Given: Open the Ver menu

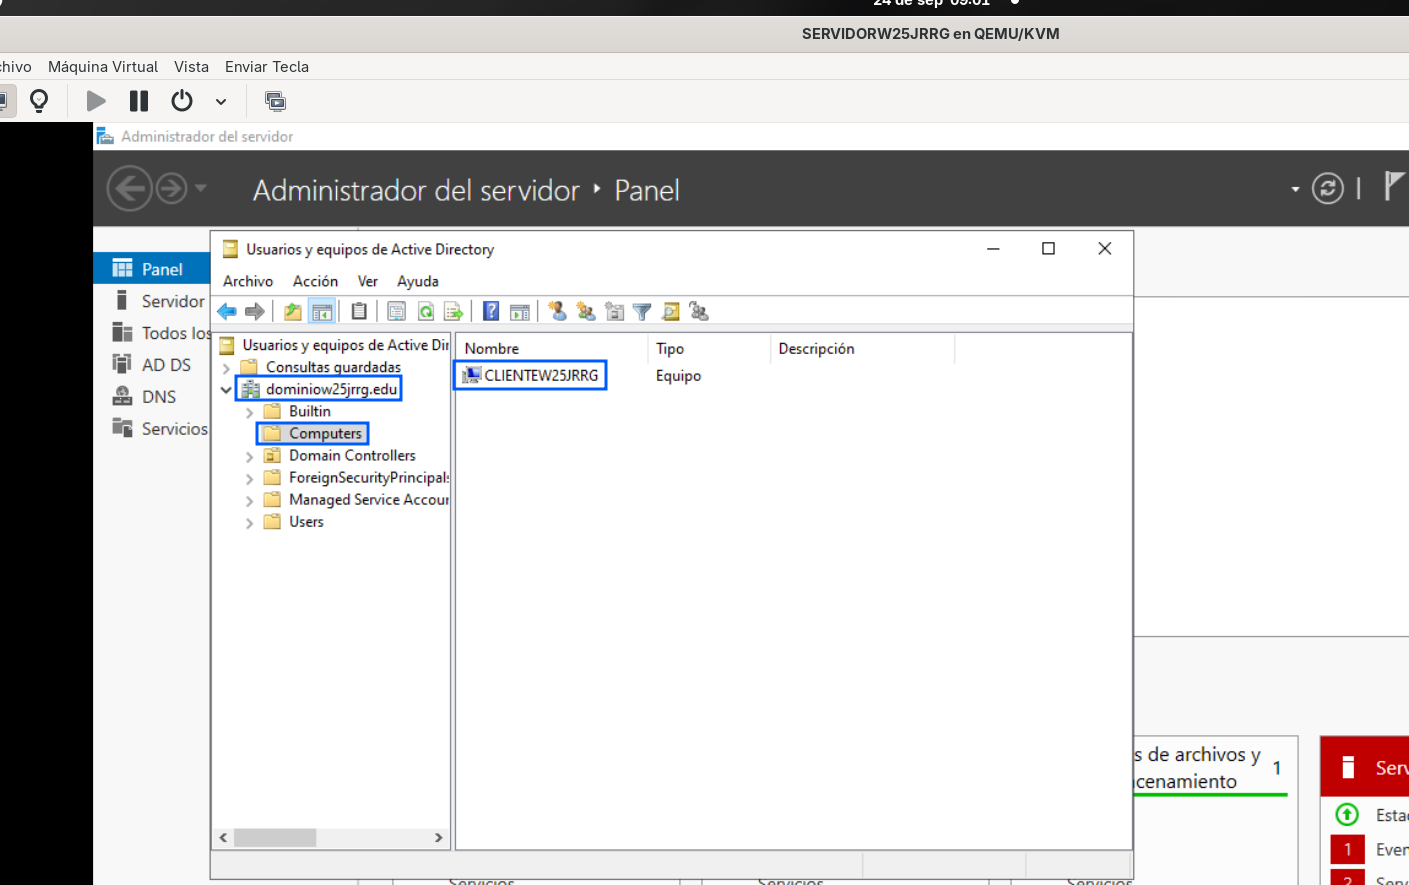Looking at the screenshot, I should (x=368, y=281).
